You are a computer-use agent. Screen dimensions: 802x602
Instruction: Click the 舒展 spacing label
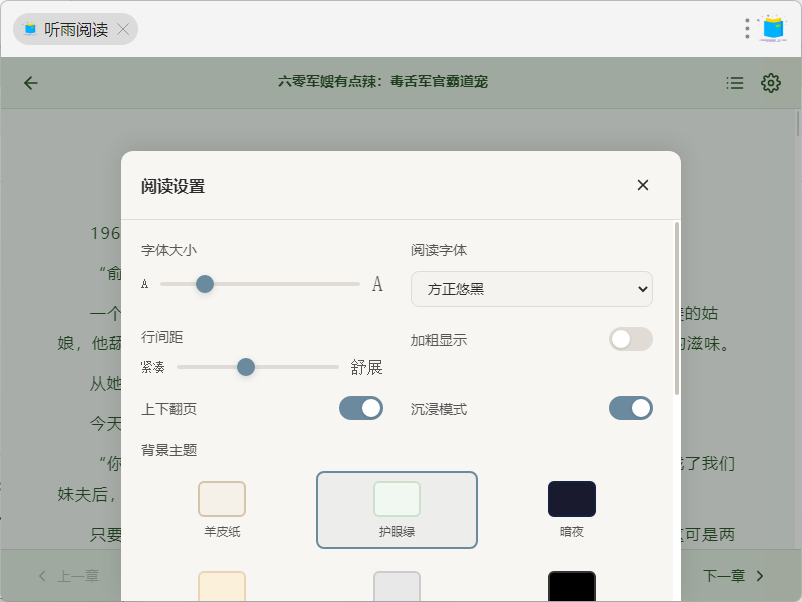[x=366, y=367]
